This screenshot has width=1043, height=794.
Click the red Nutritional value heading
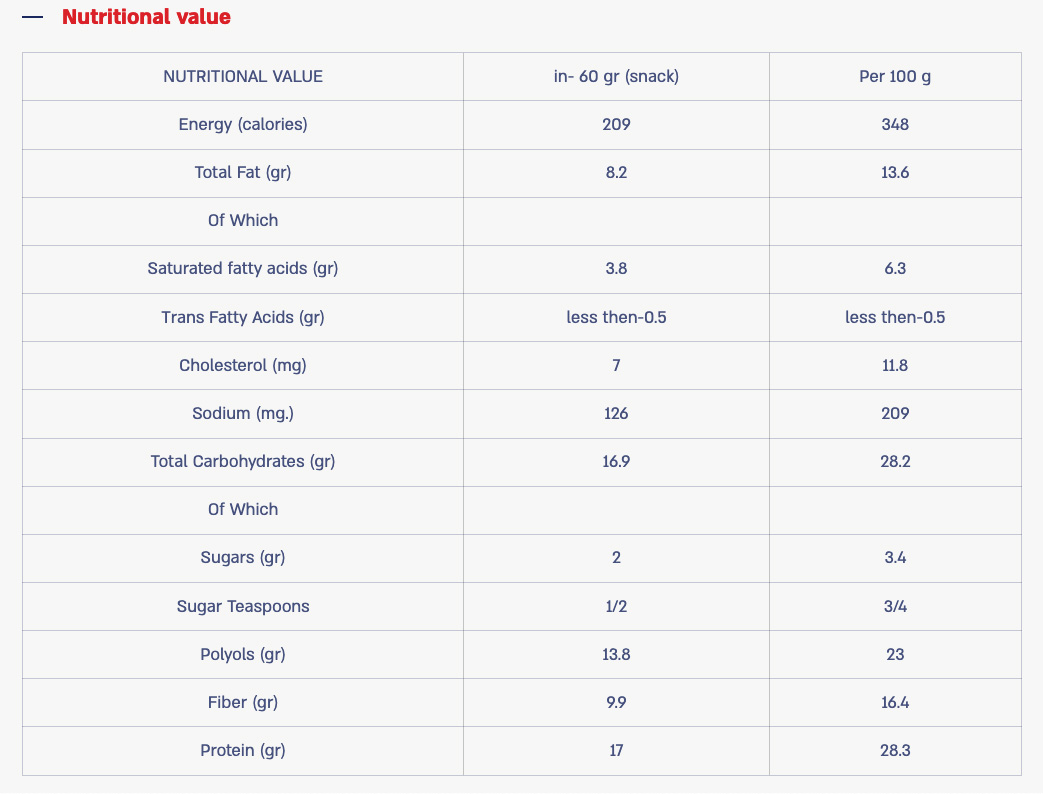click(x=146, y=17)
